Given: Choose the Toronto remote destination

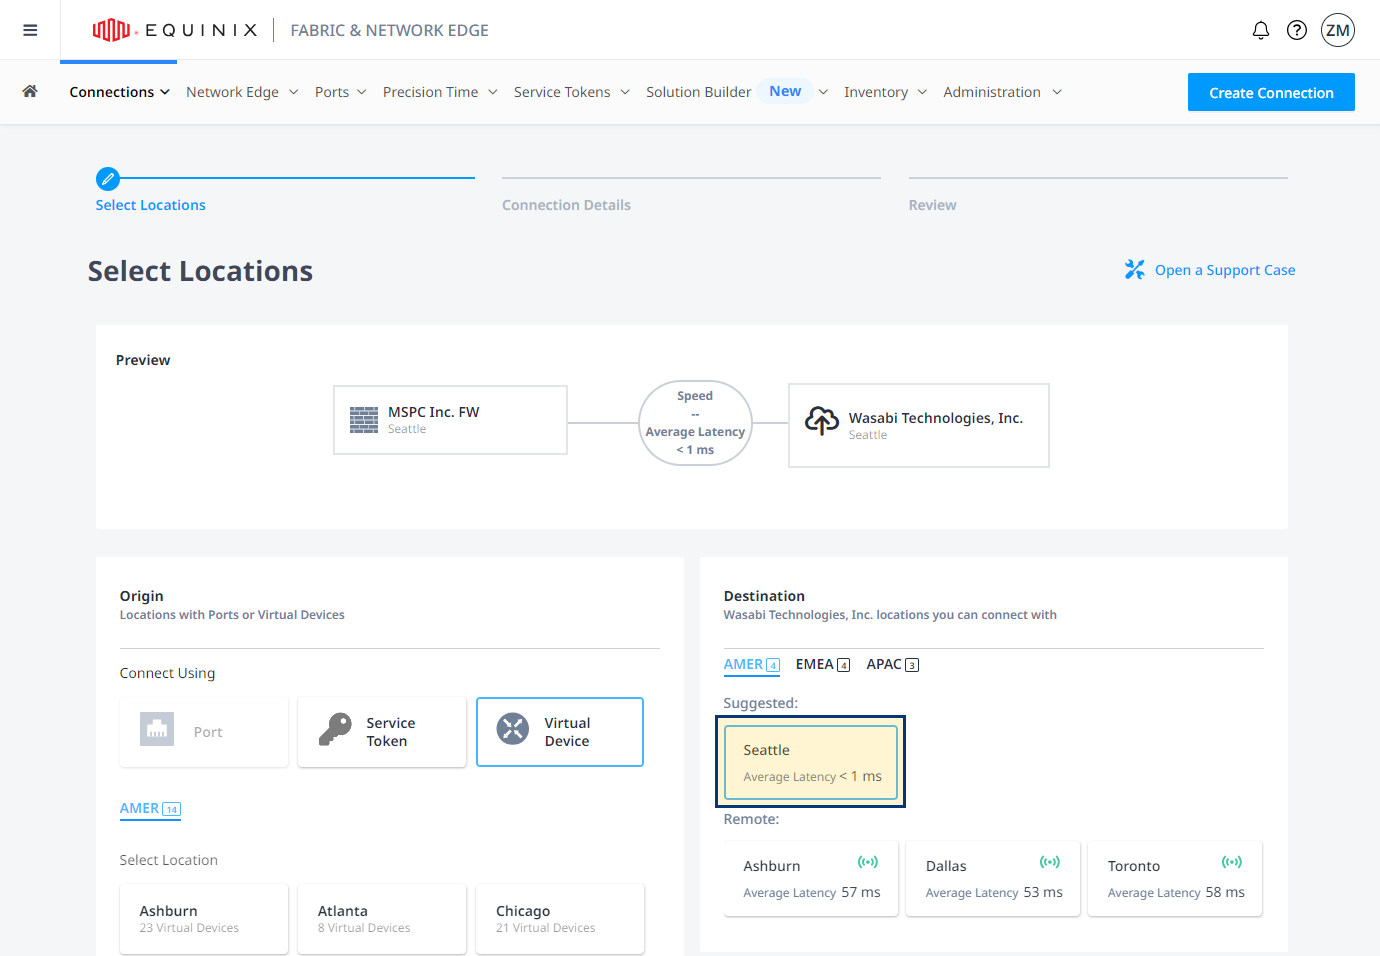Looking at the screenshot, I should coord(1175,879).
